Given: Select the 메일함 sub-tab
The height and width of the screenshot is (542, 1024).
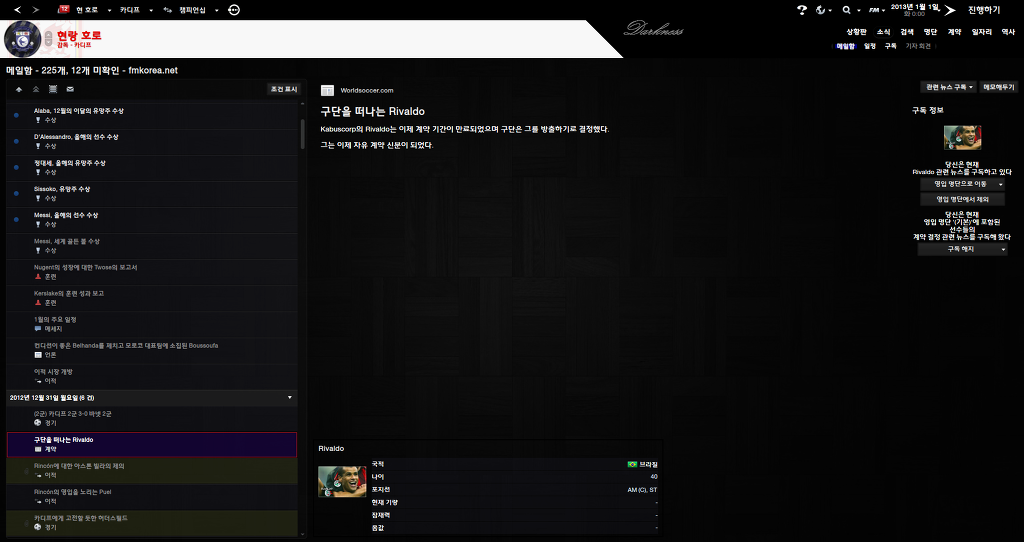Looking at the screenshot, I should 846,46.
